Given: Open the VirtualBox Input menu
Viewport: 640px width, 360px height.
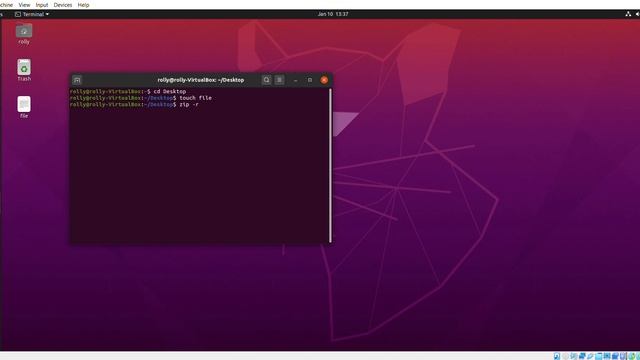Looking at the screenshot, I should (x=42, y=5).
